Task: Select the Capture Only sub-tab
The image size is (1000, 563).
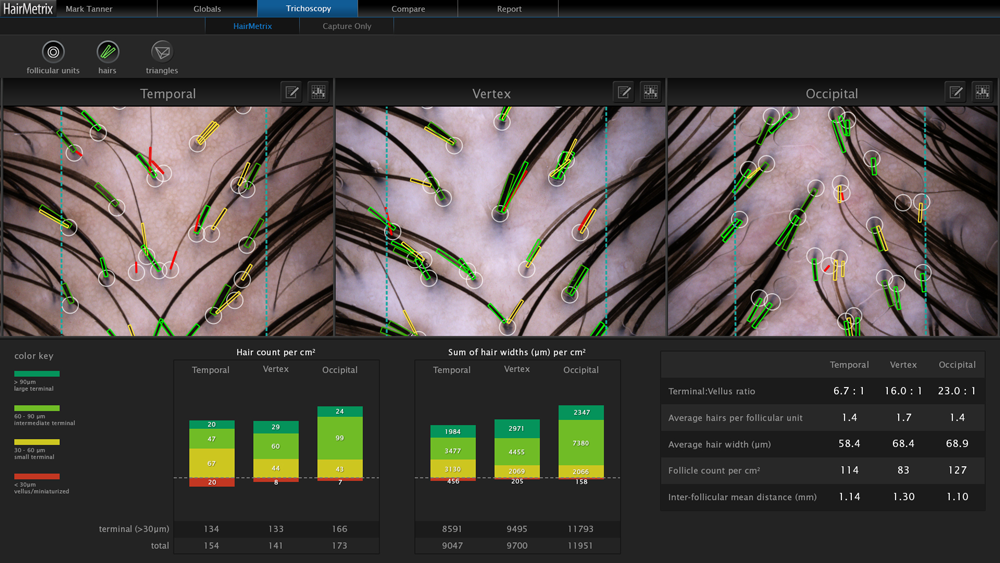Action: coord(347,26)
